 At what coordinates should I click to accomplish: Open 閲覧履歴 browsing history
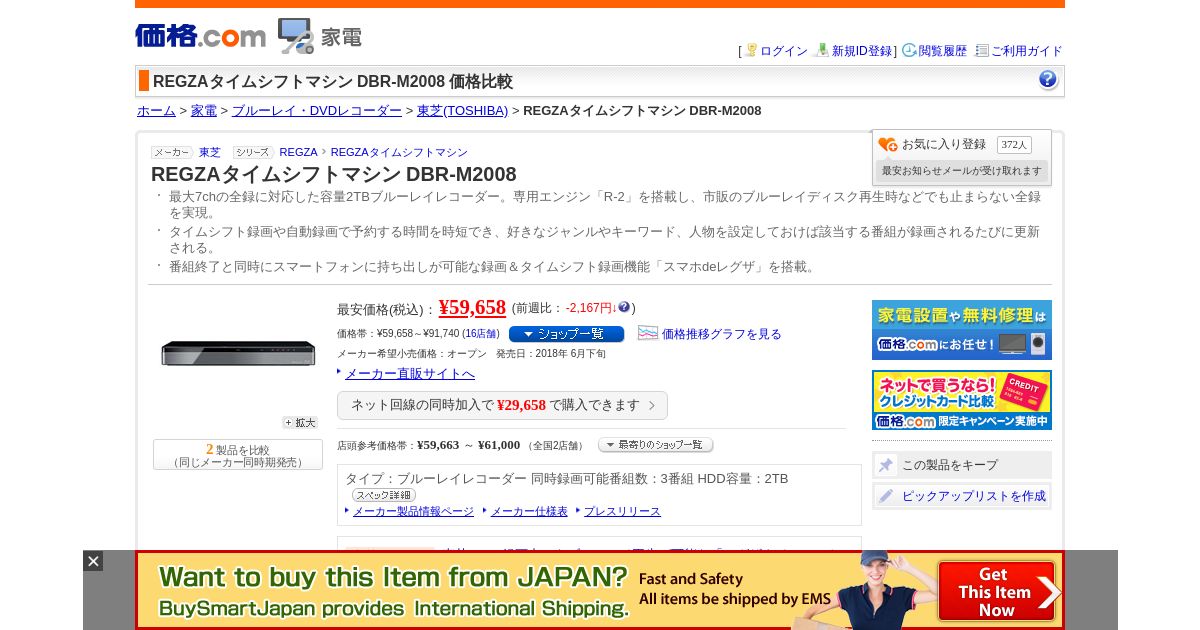[942, 51]
